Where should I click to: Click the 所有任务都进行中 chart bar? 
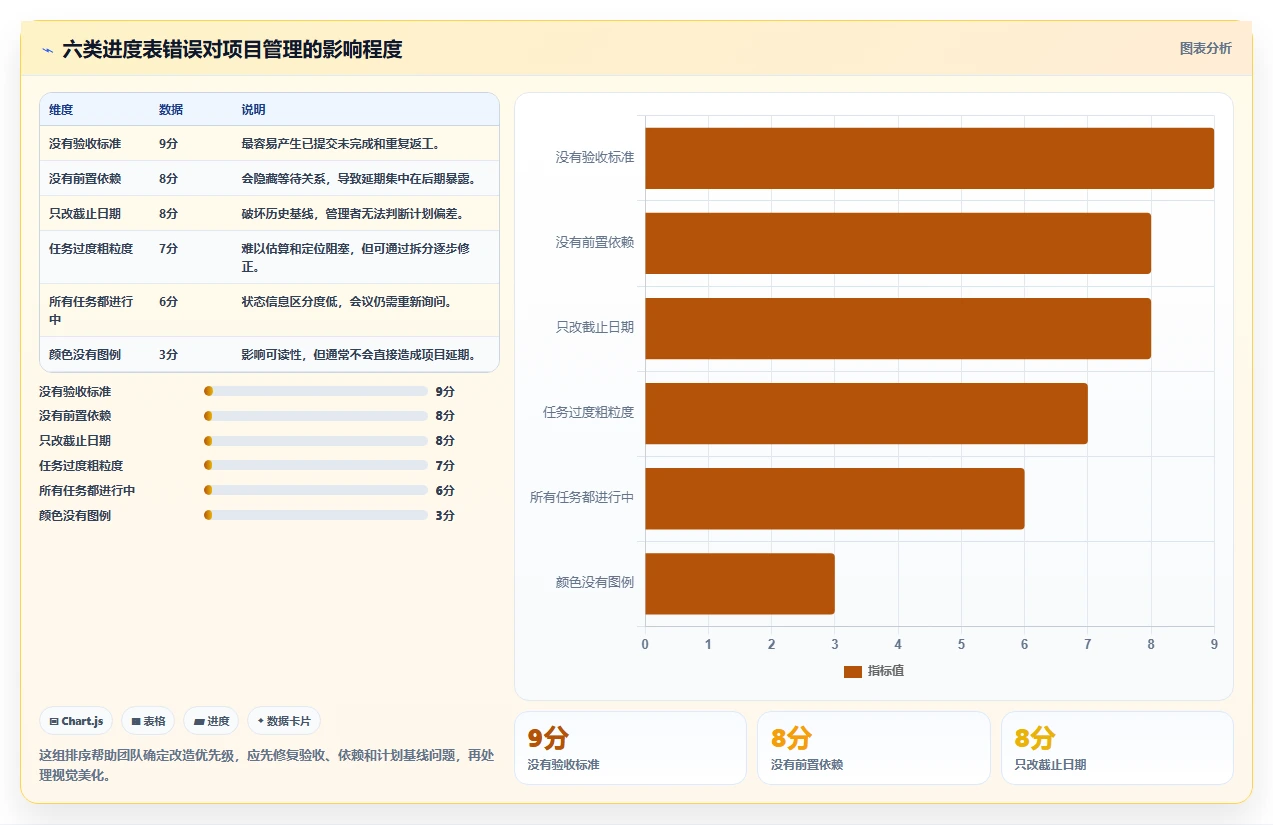pyautogui.click(x=835, y=498)
